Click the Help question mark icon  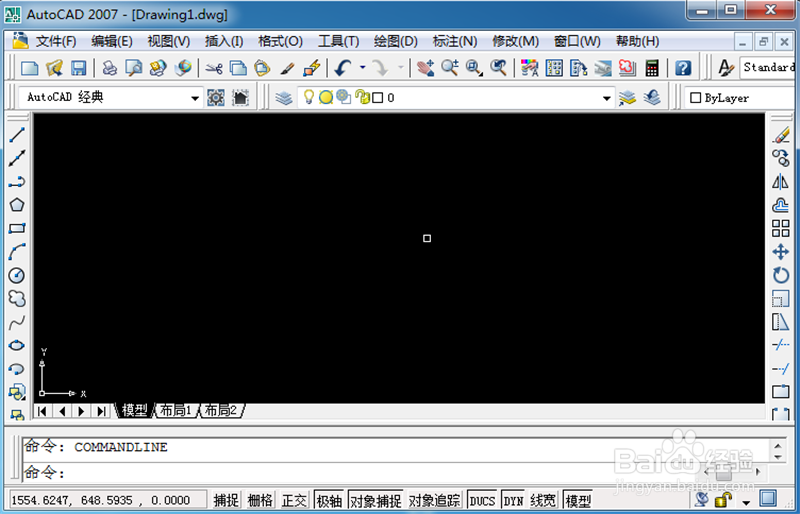683,68
